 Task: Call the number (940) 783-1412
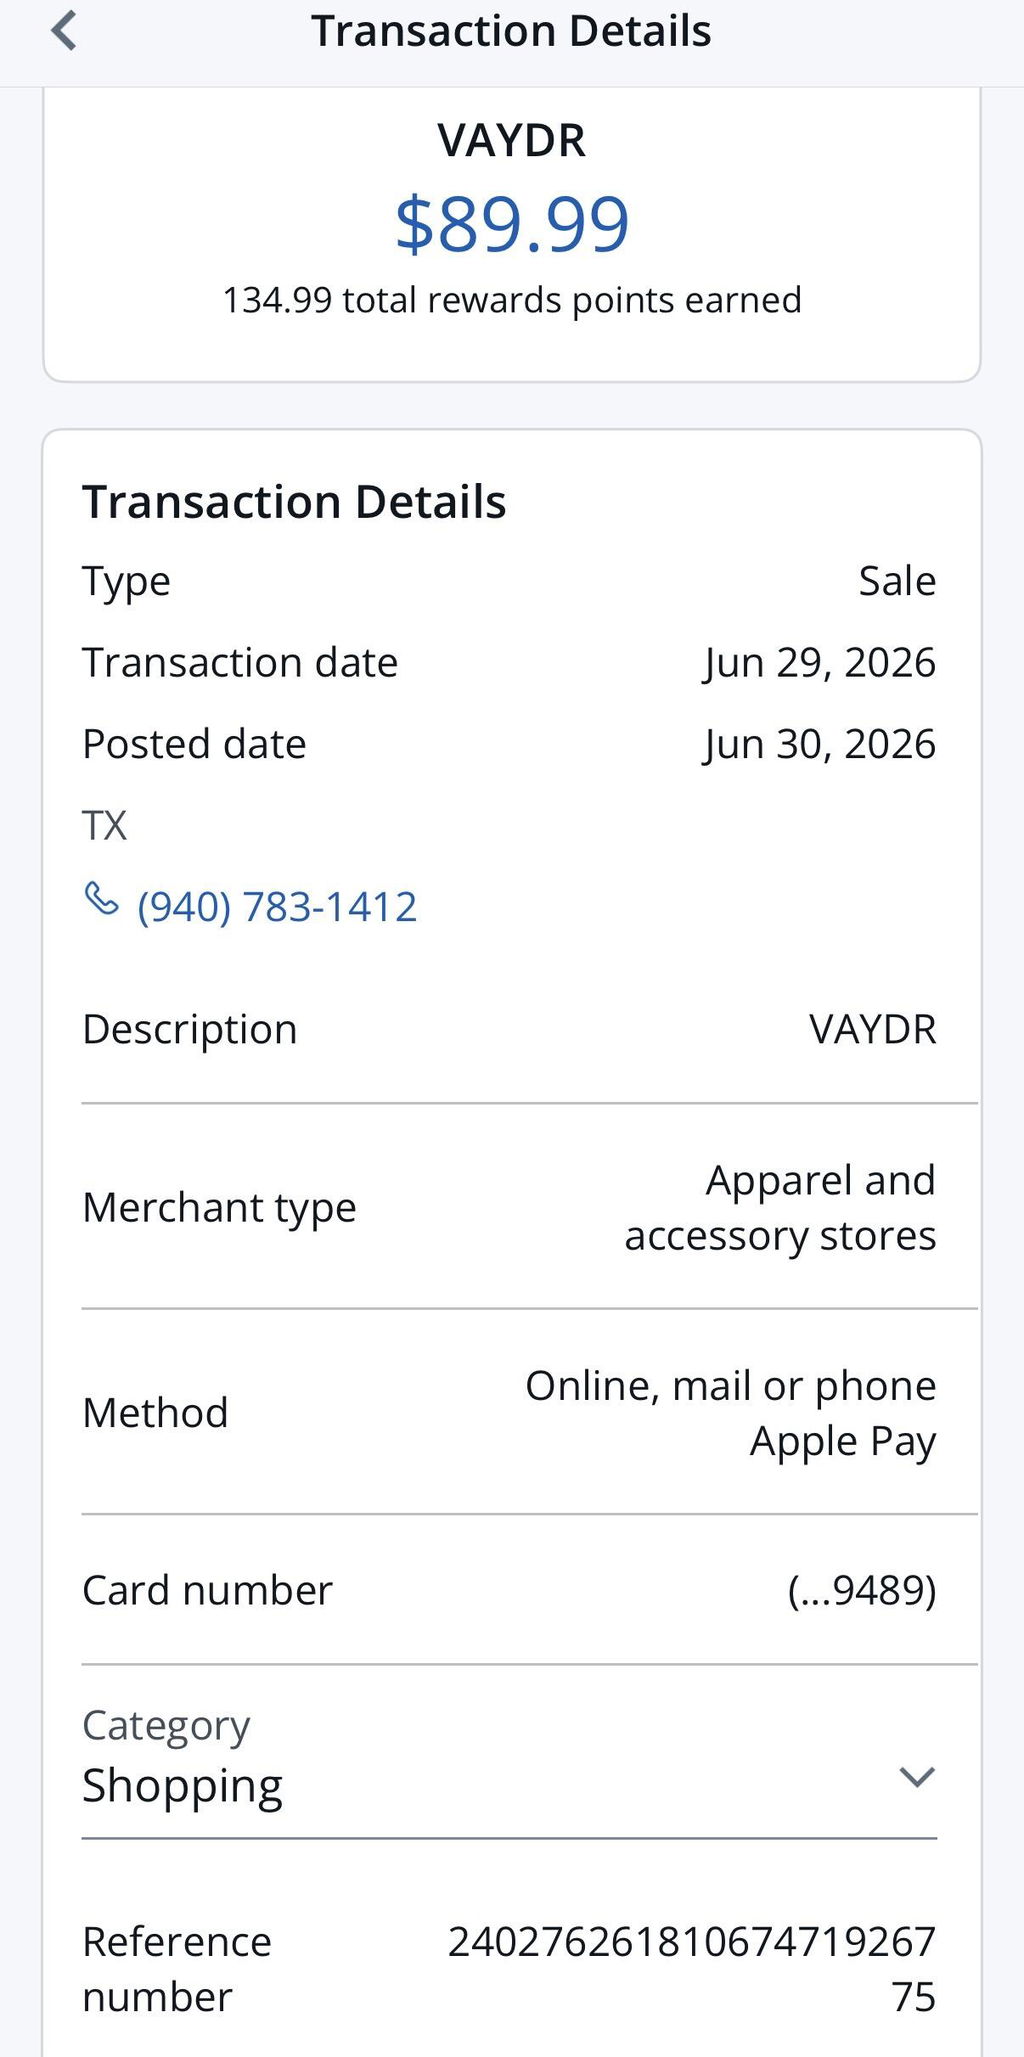click(x=277, y=907)
